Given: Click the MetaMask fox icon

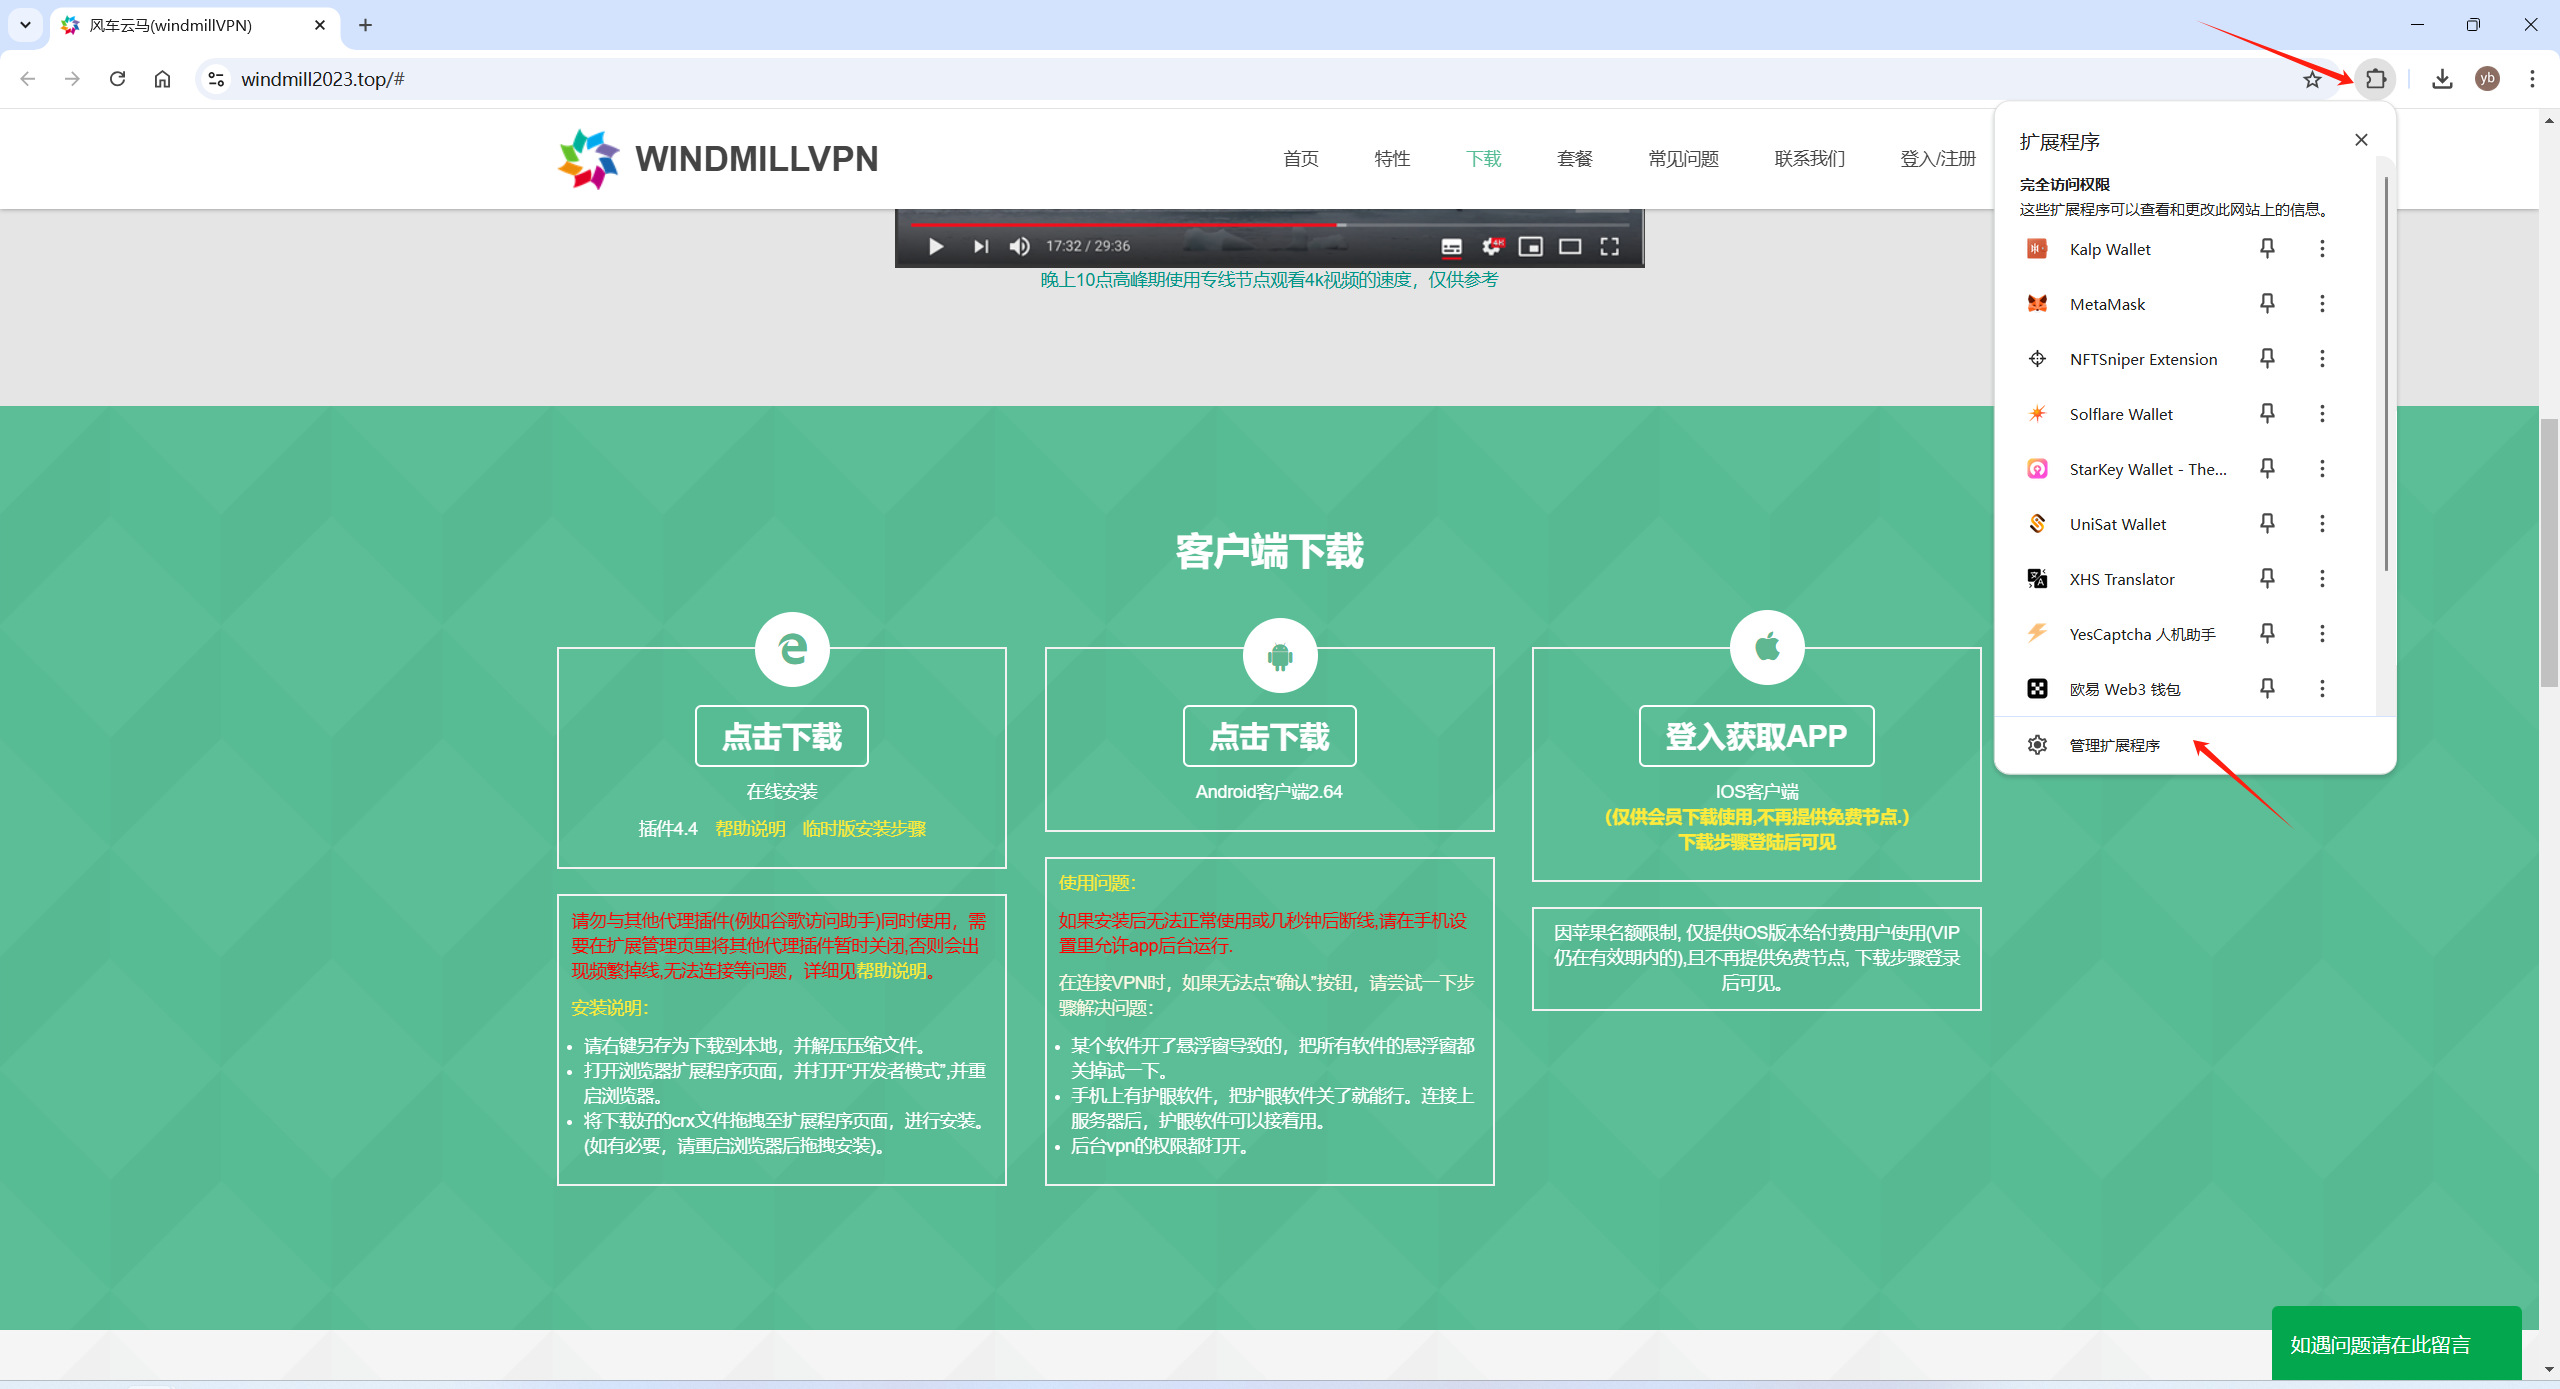Looking at the screenshot, I should [x=2037, y=304].
